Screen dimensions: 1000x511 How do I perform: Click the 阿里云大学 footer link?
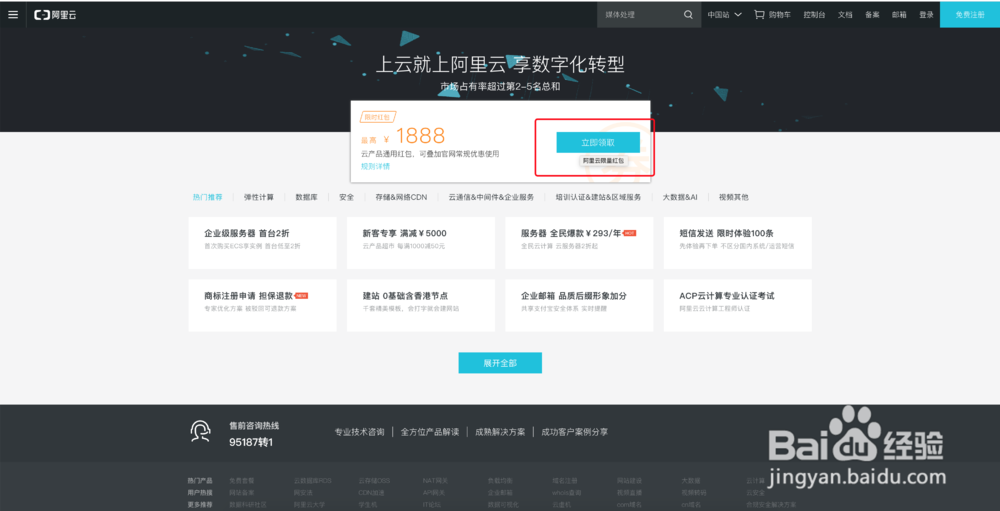point(309,504)
